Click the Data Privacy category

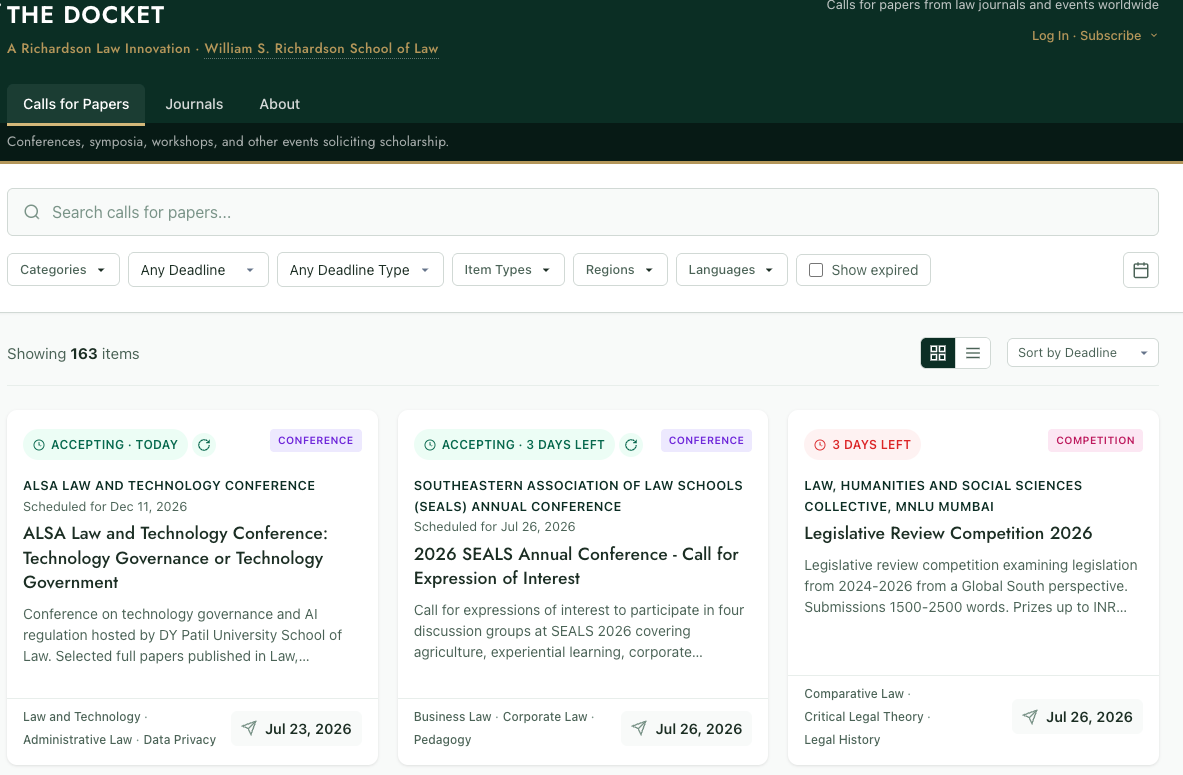[180, 740]
